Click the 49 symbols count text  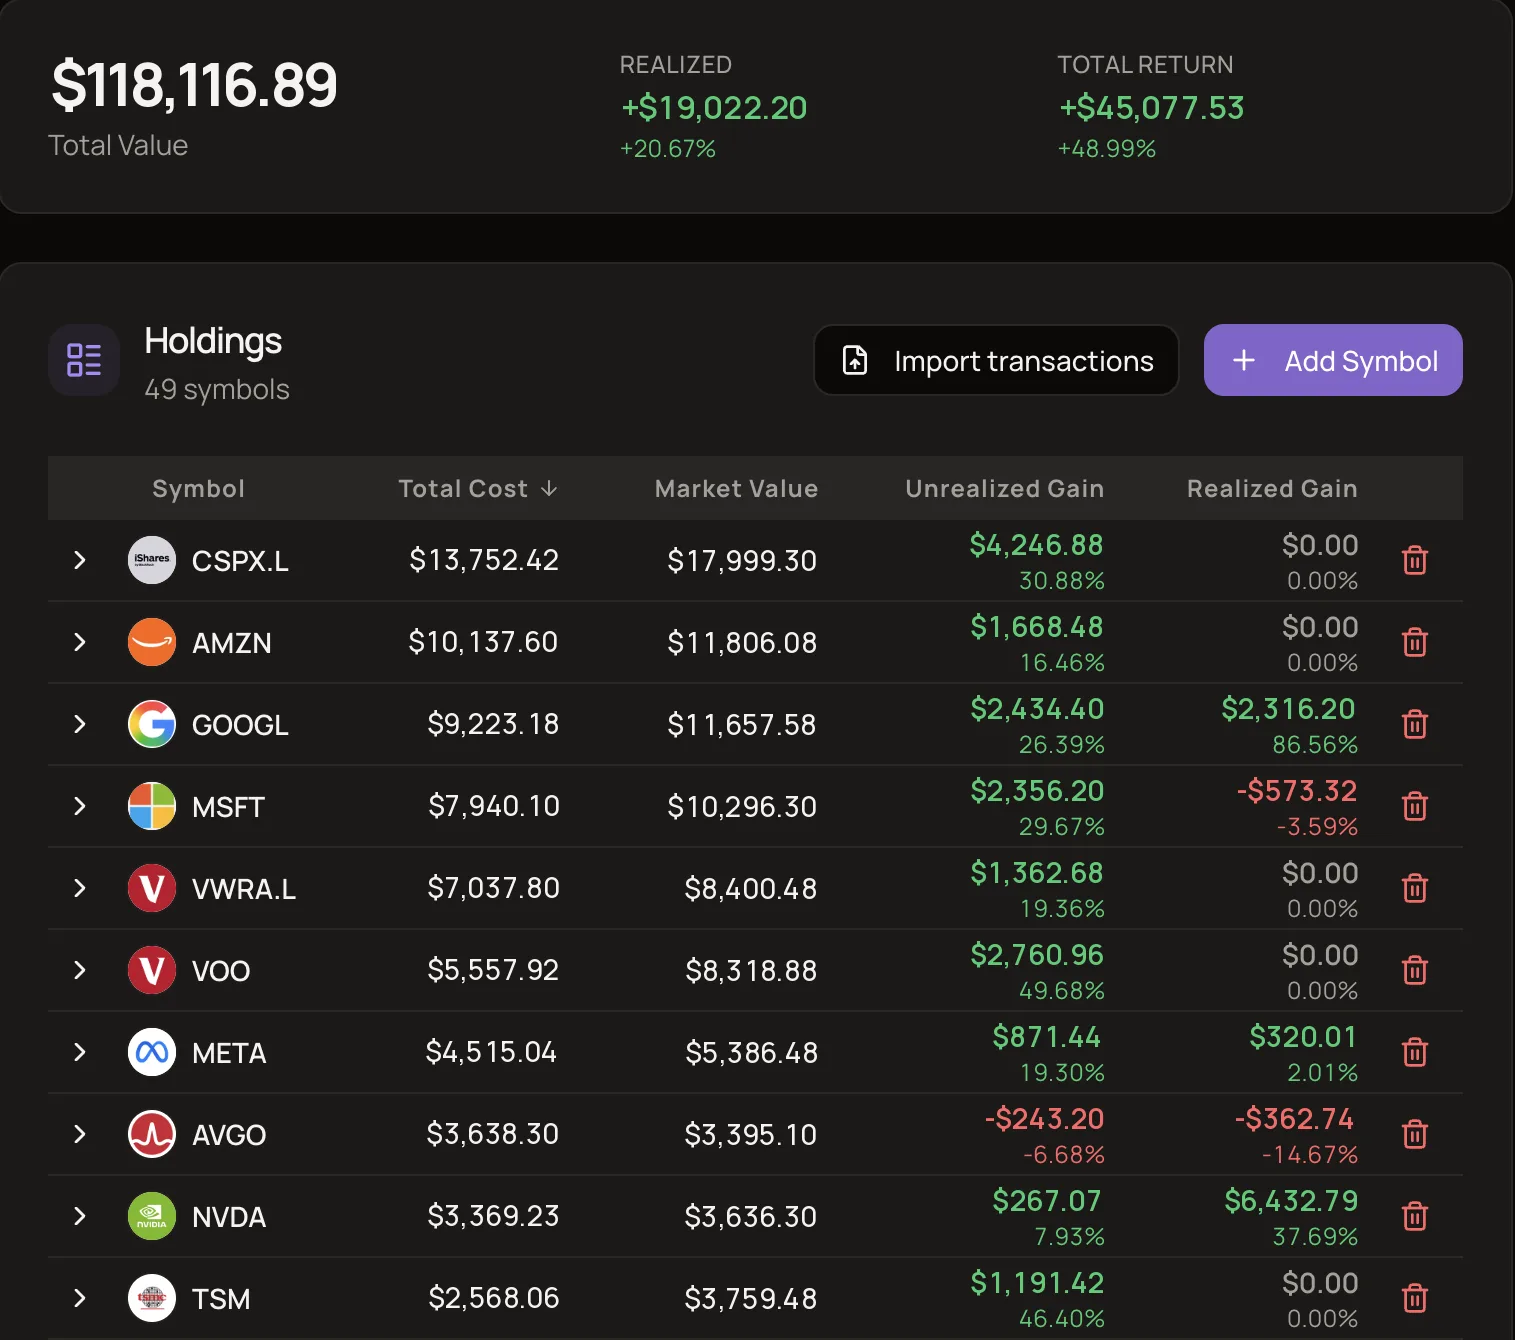click(x=217, y=389)
